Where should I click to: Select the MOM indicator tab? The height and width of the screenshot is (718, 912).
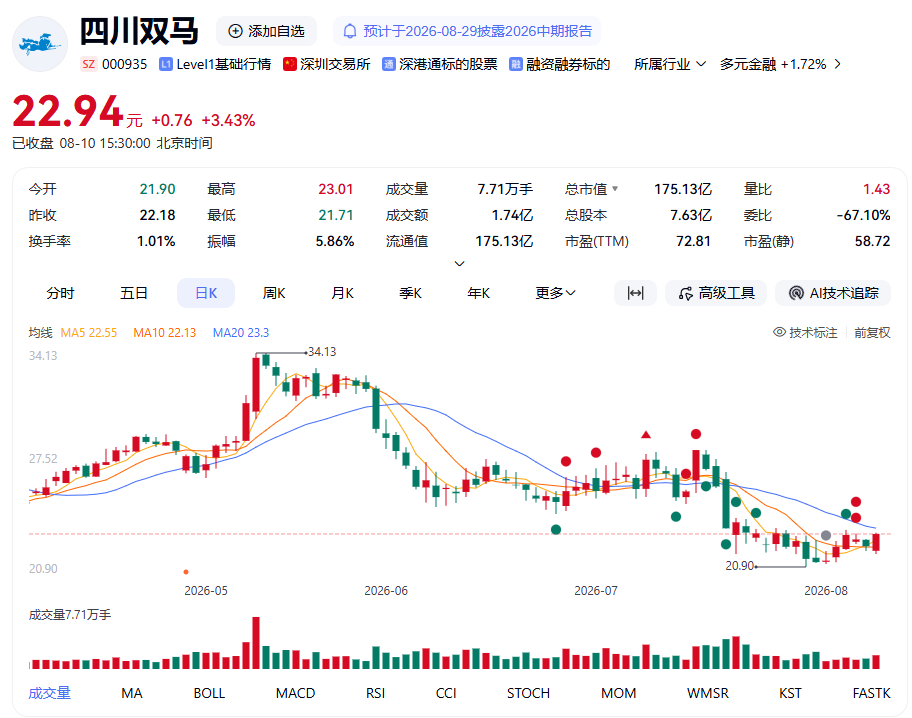pyautogui.click(x=618, y=693)
